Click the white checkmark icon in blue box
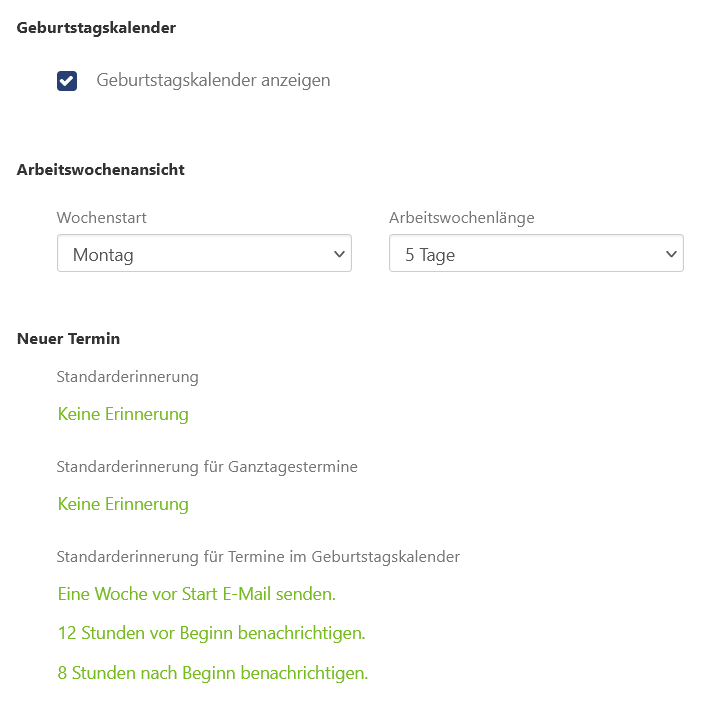This screenshot has width=712, height=703. [x=67, y=81]
